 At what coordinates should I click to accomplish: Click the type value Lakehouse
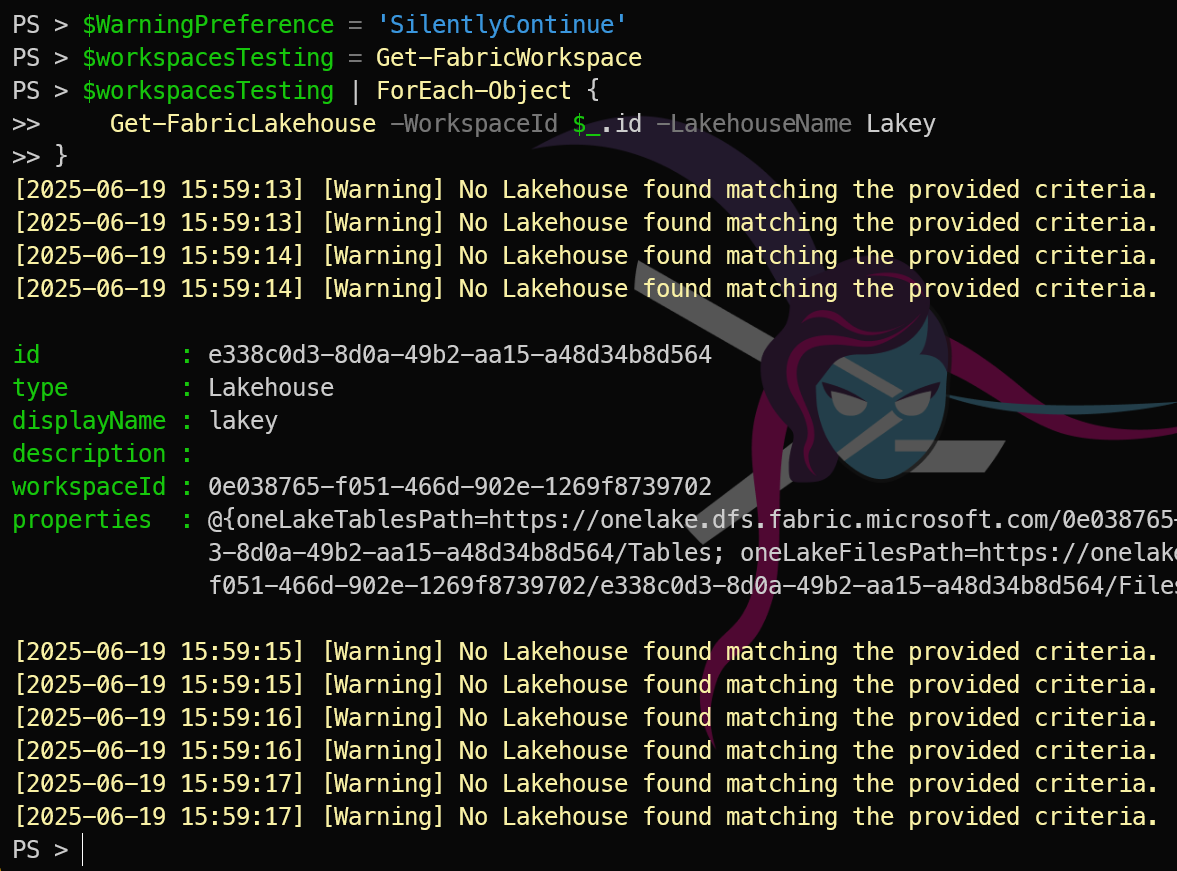pos(270,387)
